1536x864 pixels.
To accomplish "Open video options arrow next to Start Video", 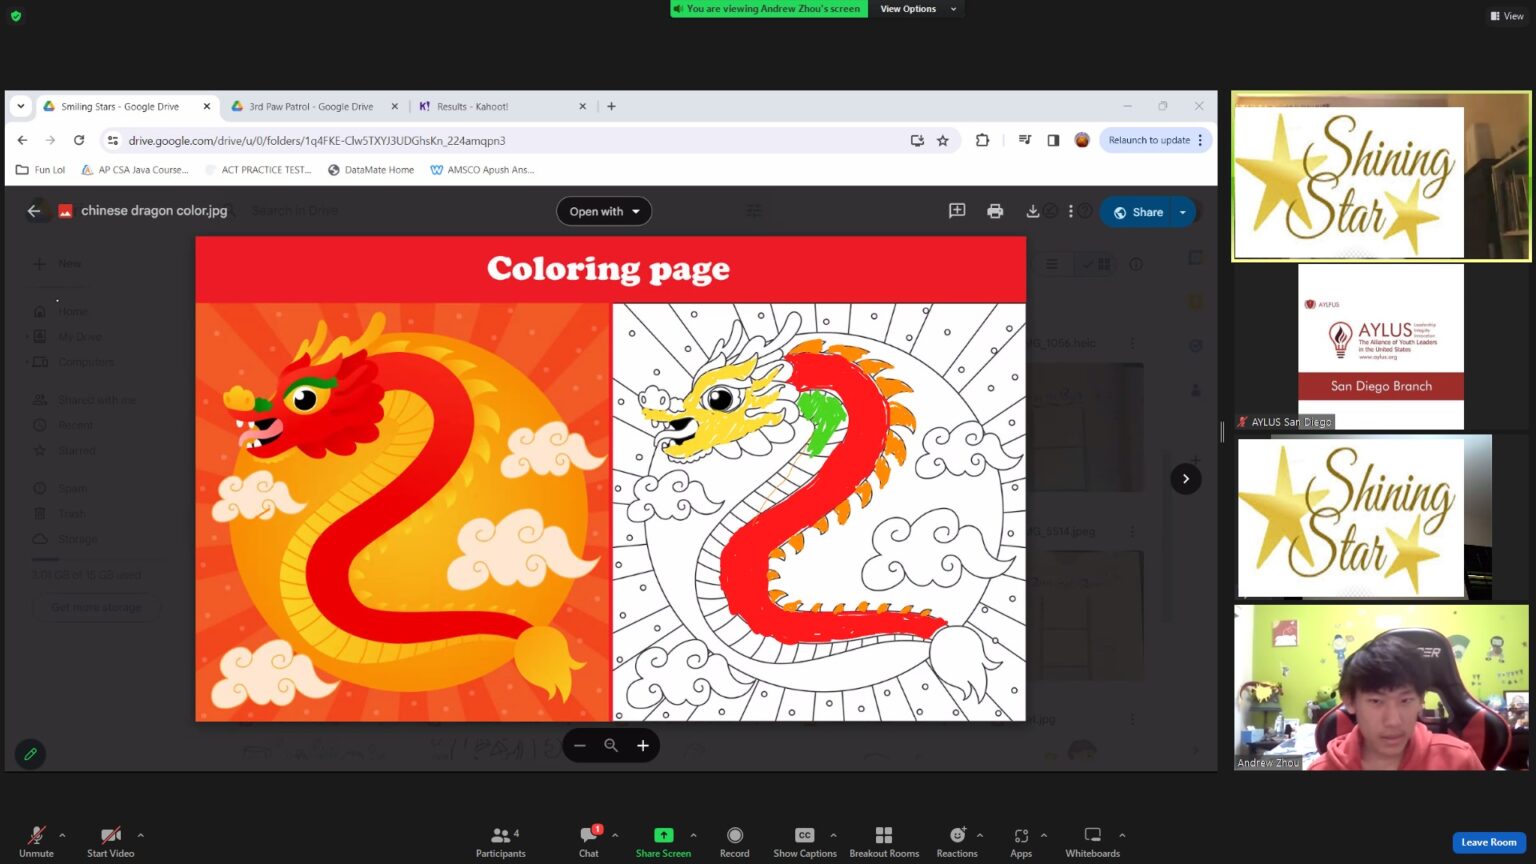I will coord(140,835).
